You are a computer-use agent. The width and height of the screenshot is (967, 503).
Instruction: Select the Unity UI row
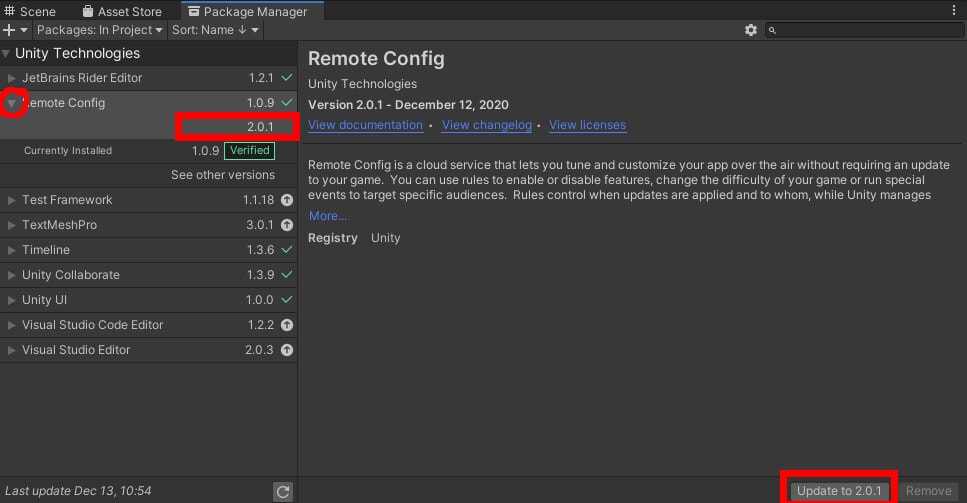click(149, 300)
